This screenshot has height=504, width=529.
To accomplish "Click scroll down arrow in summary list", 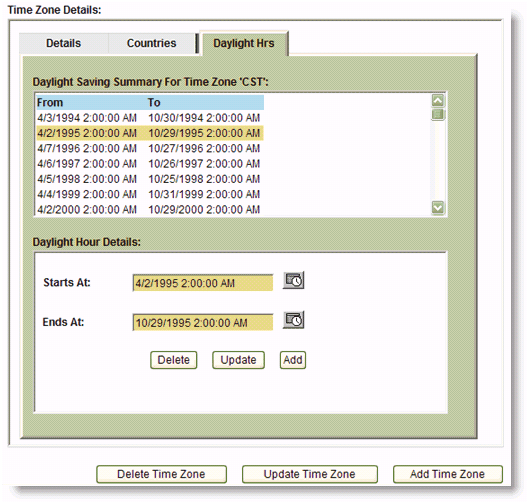I will (438, 207).
